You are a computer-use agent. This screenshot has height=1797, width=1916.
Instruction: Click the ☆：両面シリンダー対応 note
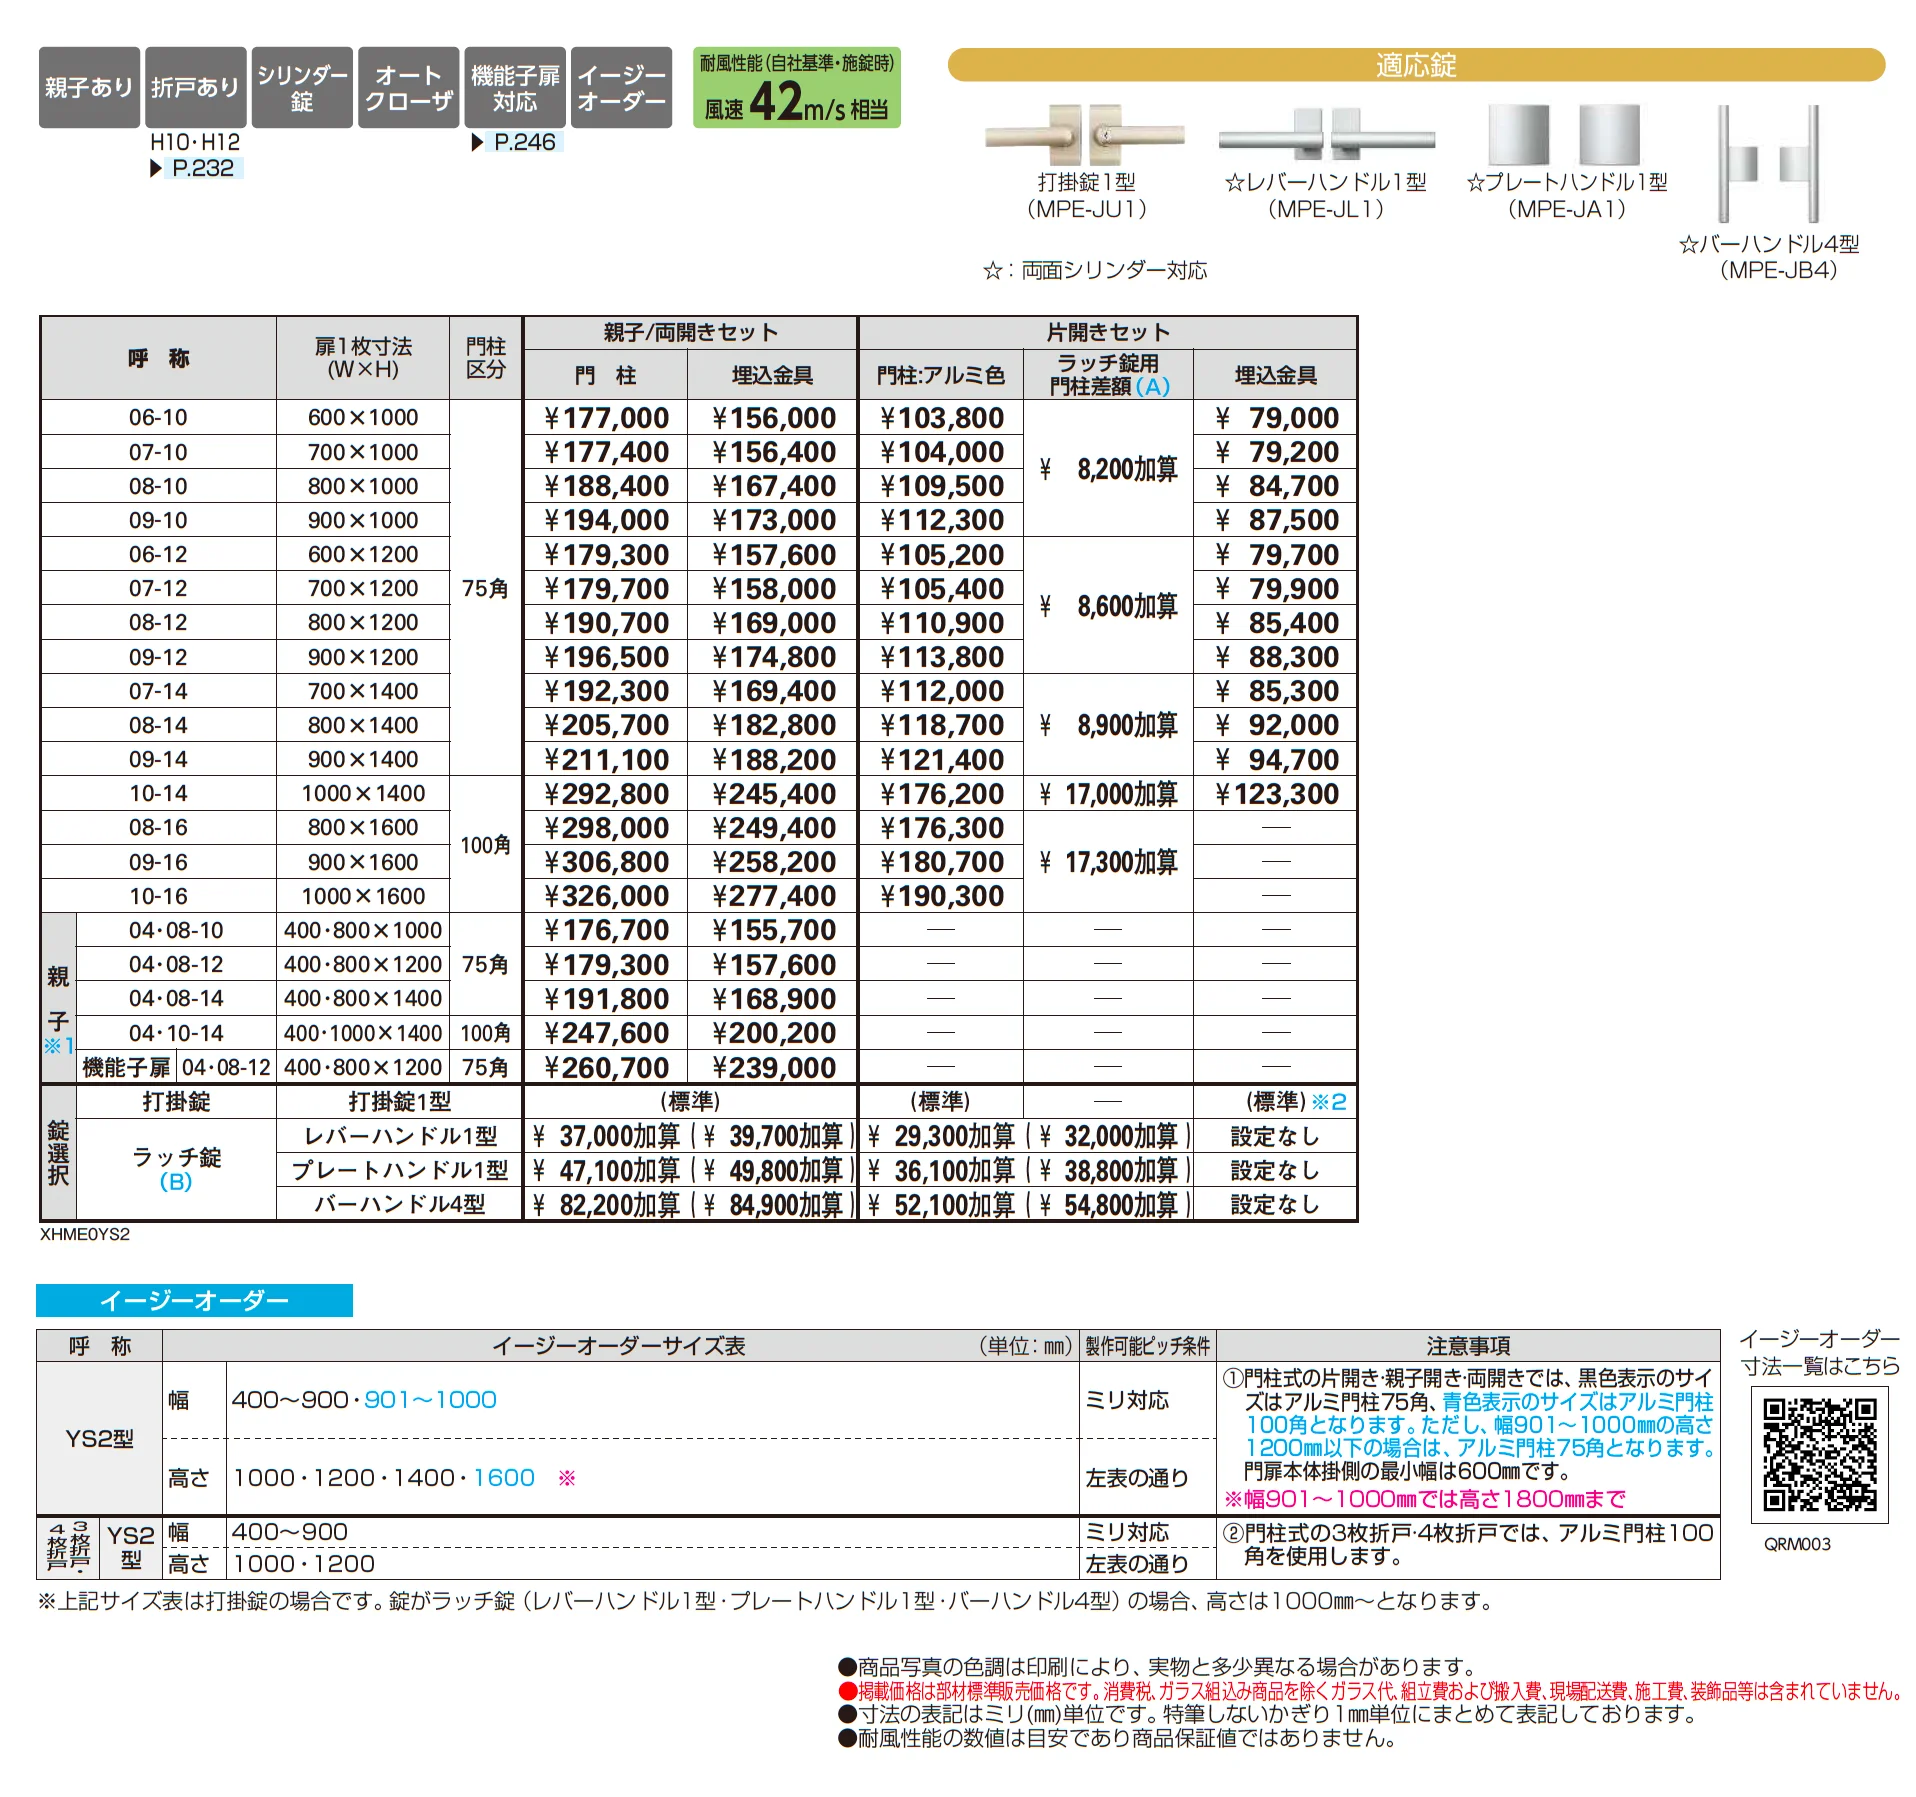(1095, 270)
